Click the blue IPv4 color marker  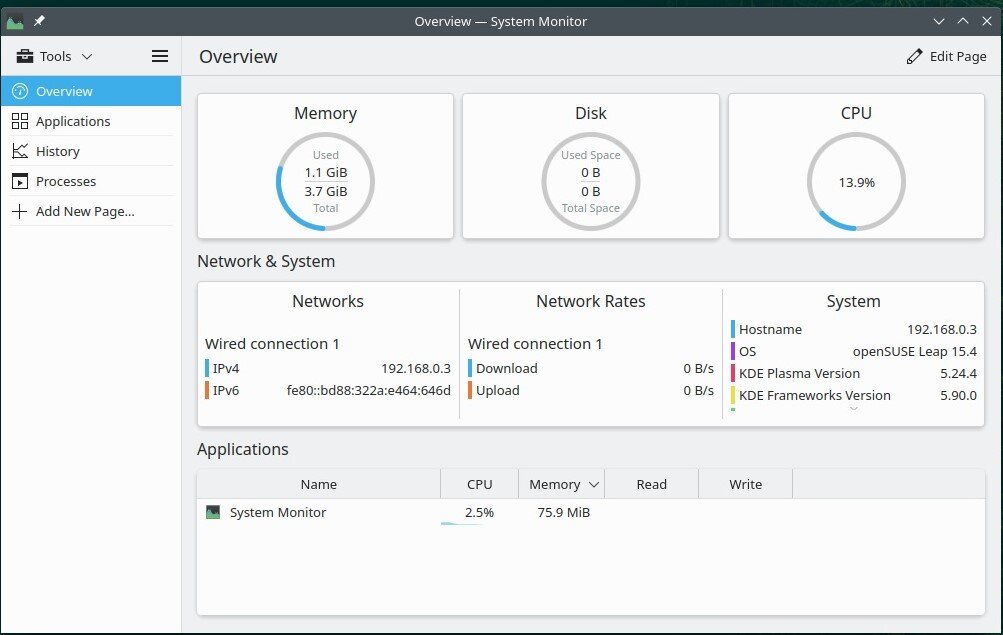pyautogui.click(x=207, y=368)
